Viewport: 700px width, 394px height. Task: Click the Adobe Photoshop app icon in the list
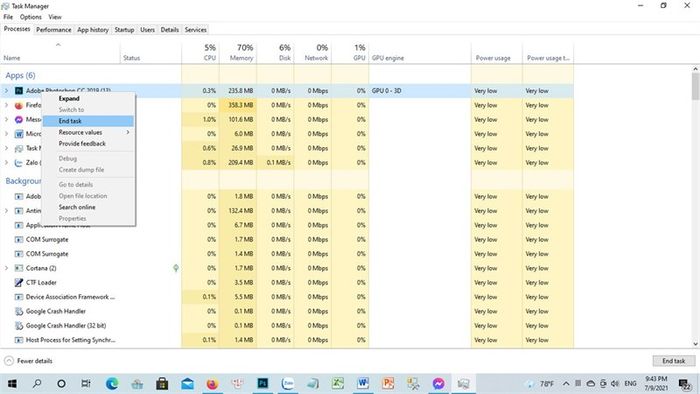pos(19,91)
